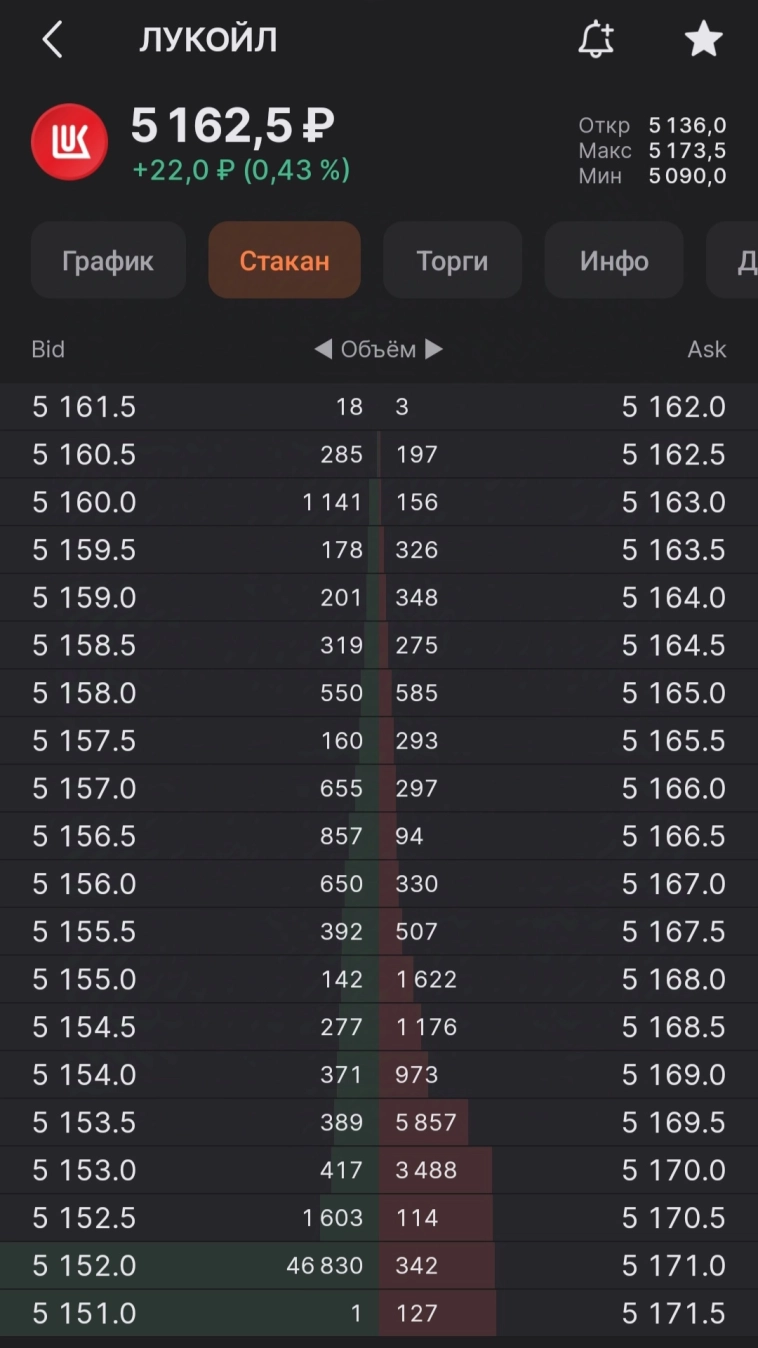Toggle the favorite star icon

point(703,40)
